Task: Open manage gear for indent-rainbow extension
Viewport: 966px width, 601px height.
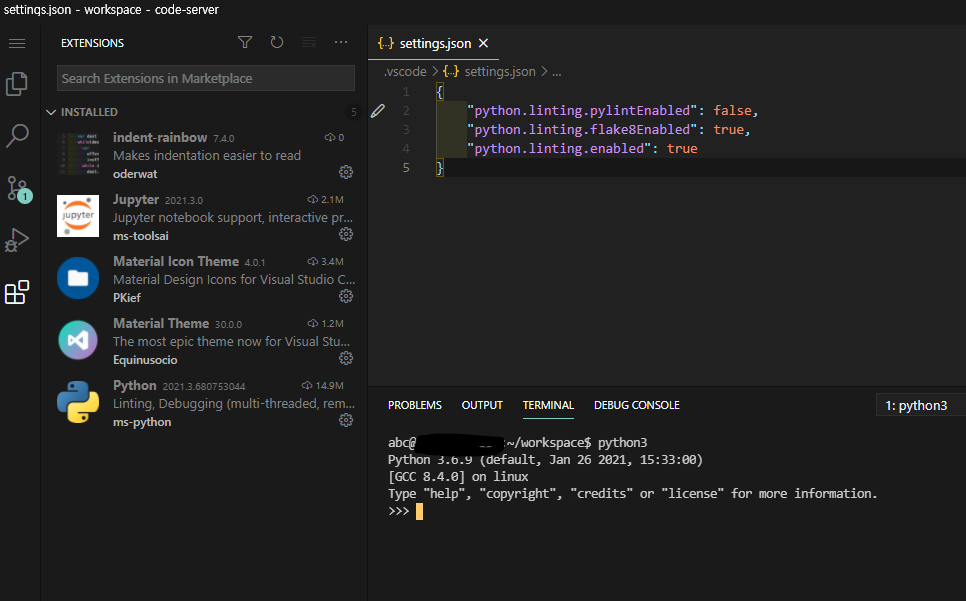Action: click(346, 172)
